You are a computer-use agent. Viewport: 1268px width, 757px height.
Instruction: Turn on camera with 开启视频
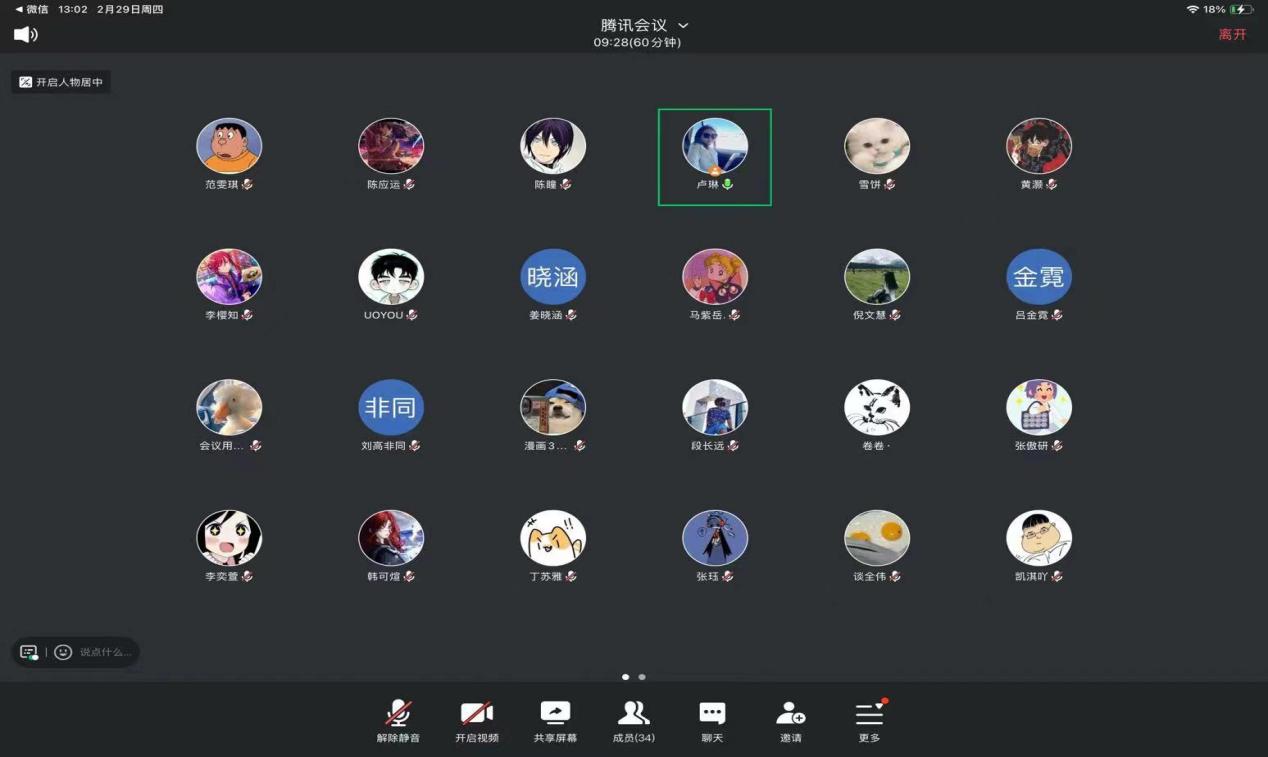point(476,720)
